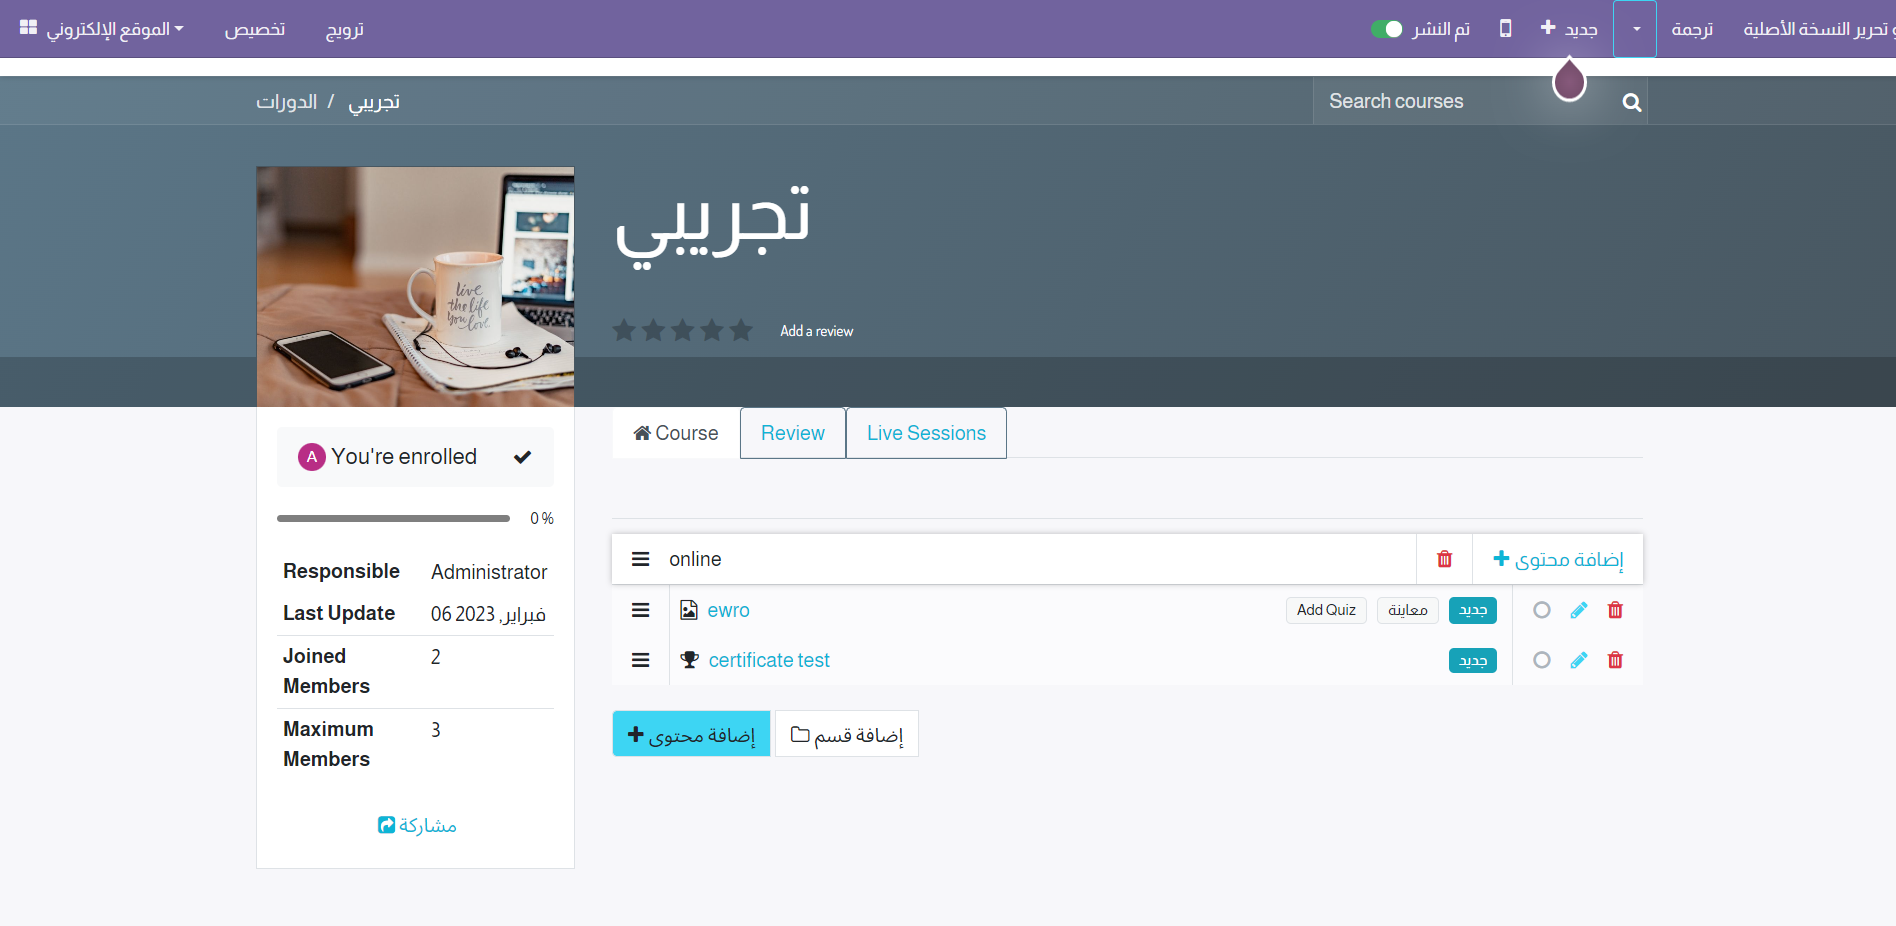Toggle the published switch off
This screenshot has width=1896, height=926.
pos(1386,29)
